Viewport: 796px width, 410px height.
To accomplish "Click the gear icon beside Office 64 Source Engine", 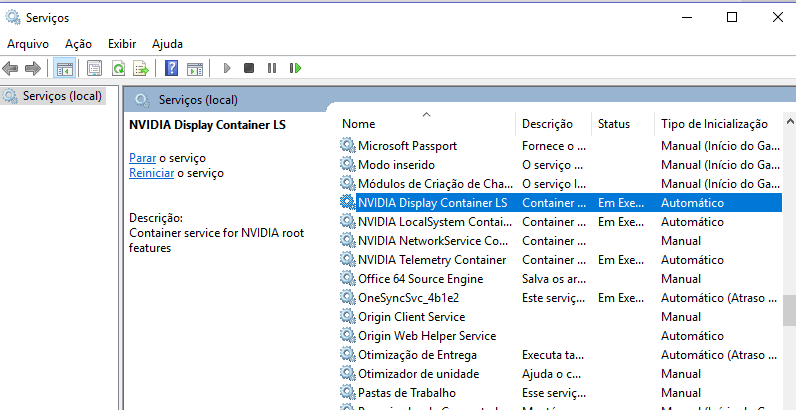I will pyautogui.click(x=347, y=279).
